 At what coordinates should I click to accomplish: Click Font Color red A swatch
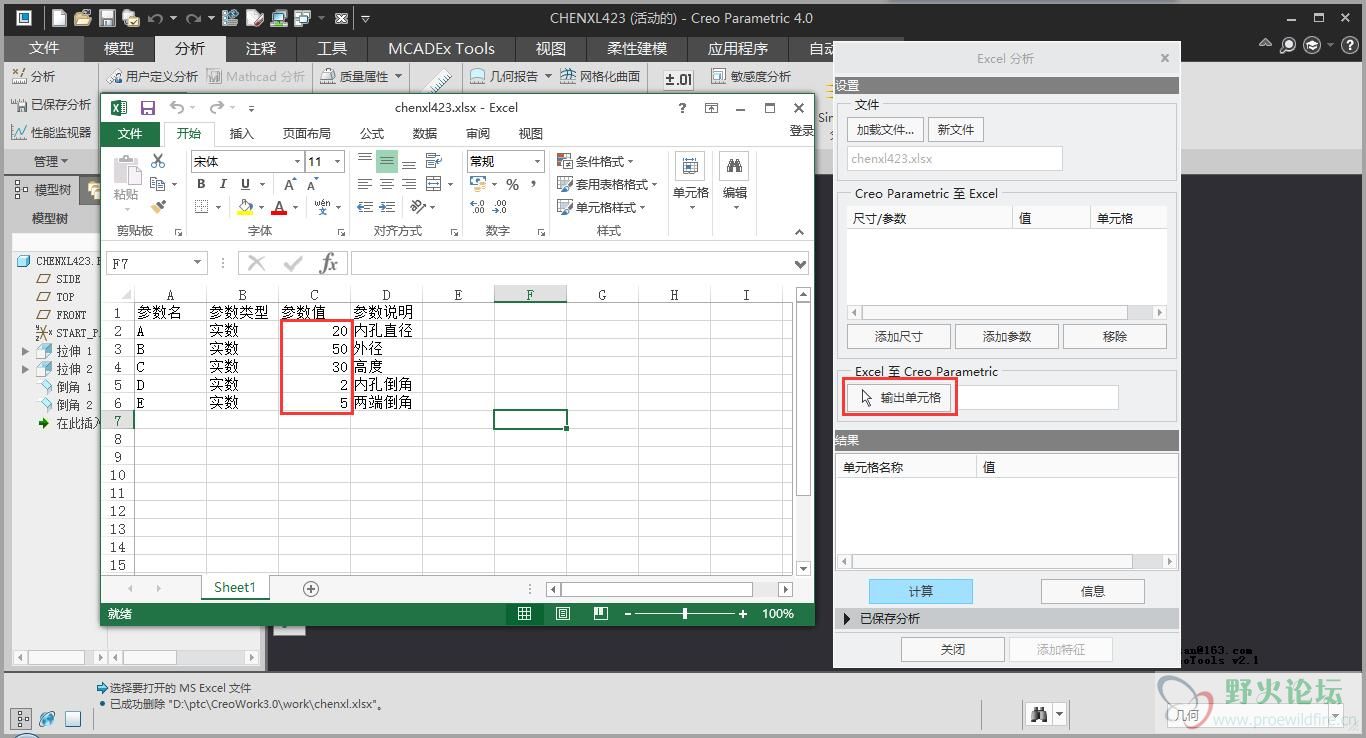pyautogui.click(x=279, y=207)
